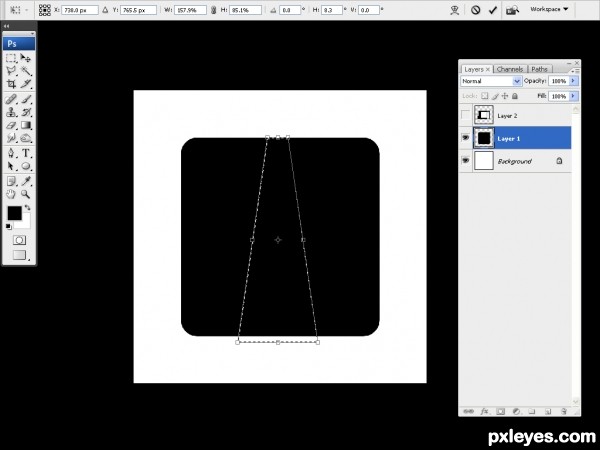Select the Eraser tool
This screenshot has width=600, height=450.
[x=11, y=125]
